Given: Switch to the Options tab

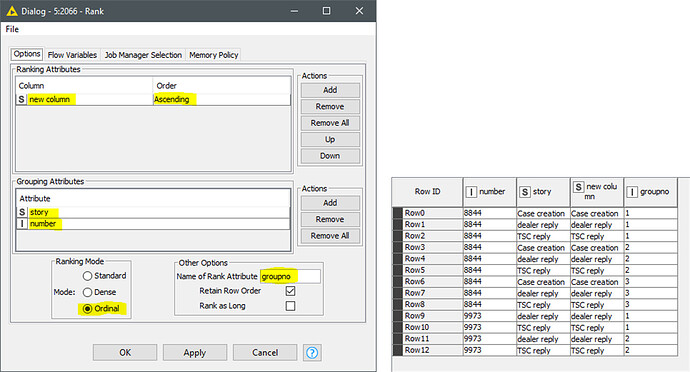Looking at the screenshot, I should tap(27, 54).
